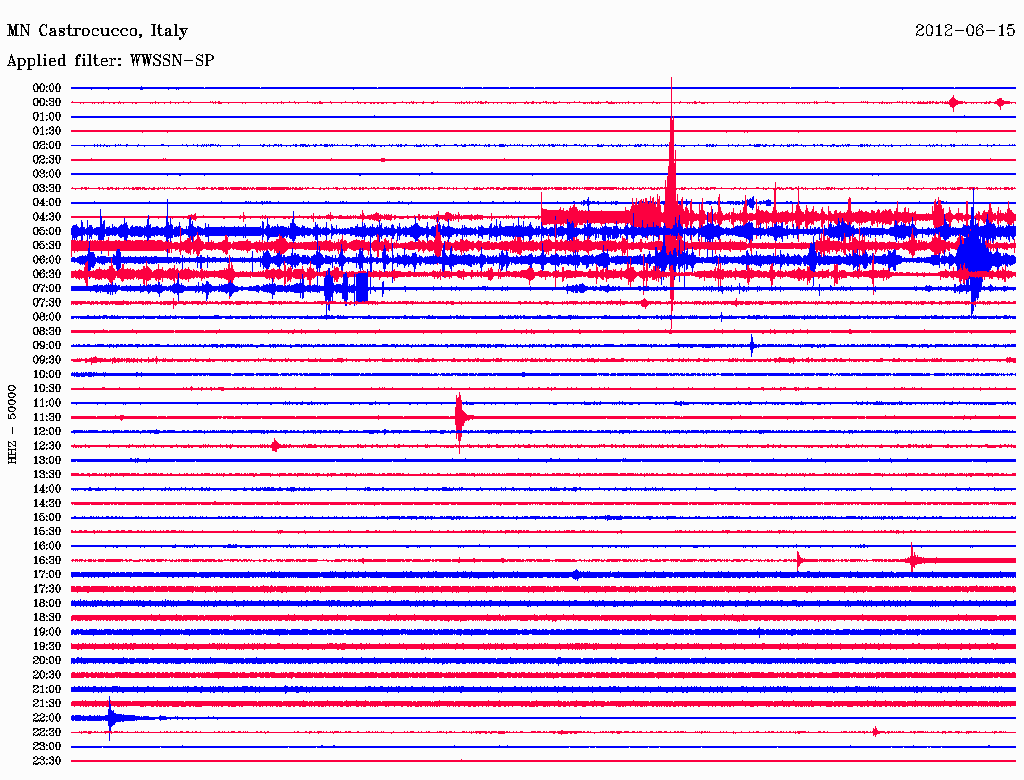
Task: Click the "MN Castrocucco, Italy" station title
Action: click(97, 31)
